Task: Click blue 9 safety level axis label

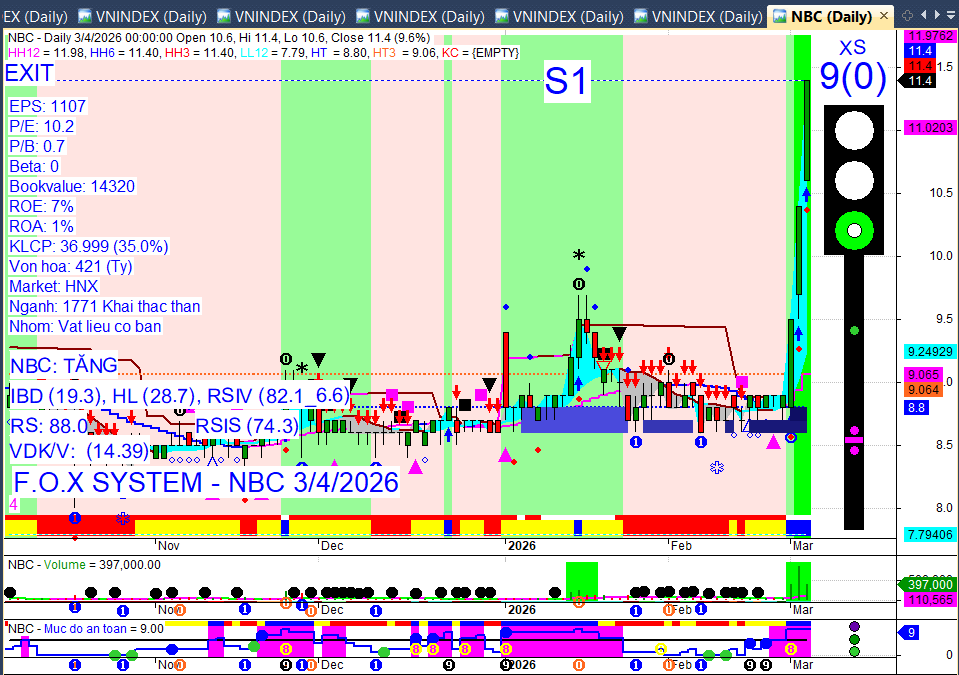Action: [910, 633]
